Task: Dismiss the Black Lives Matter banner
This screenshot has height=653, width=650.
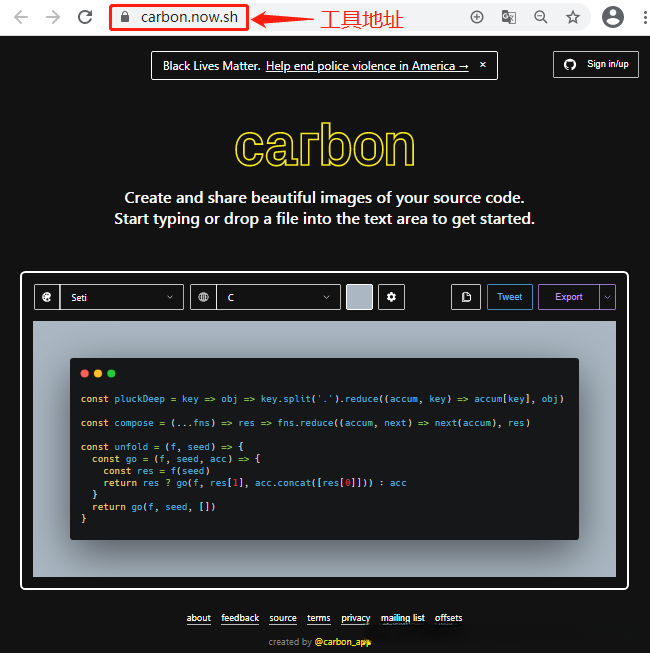Action: (x=483, y=65)
